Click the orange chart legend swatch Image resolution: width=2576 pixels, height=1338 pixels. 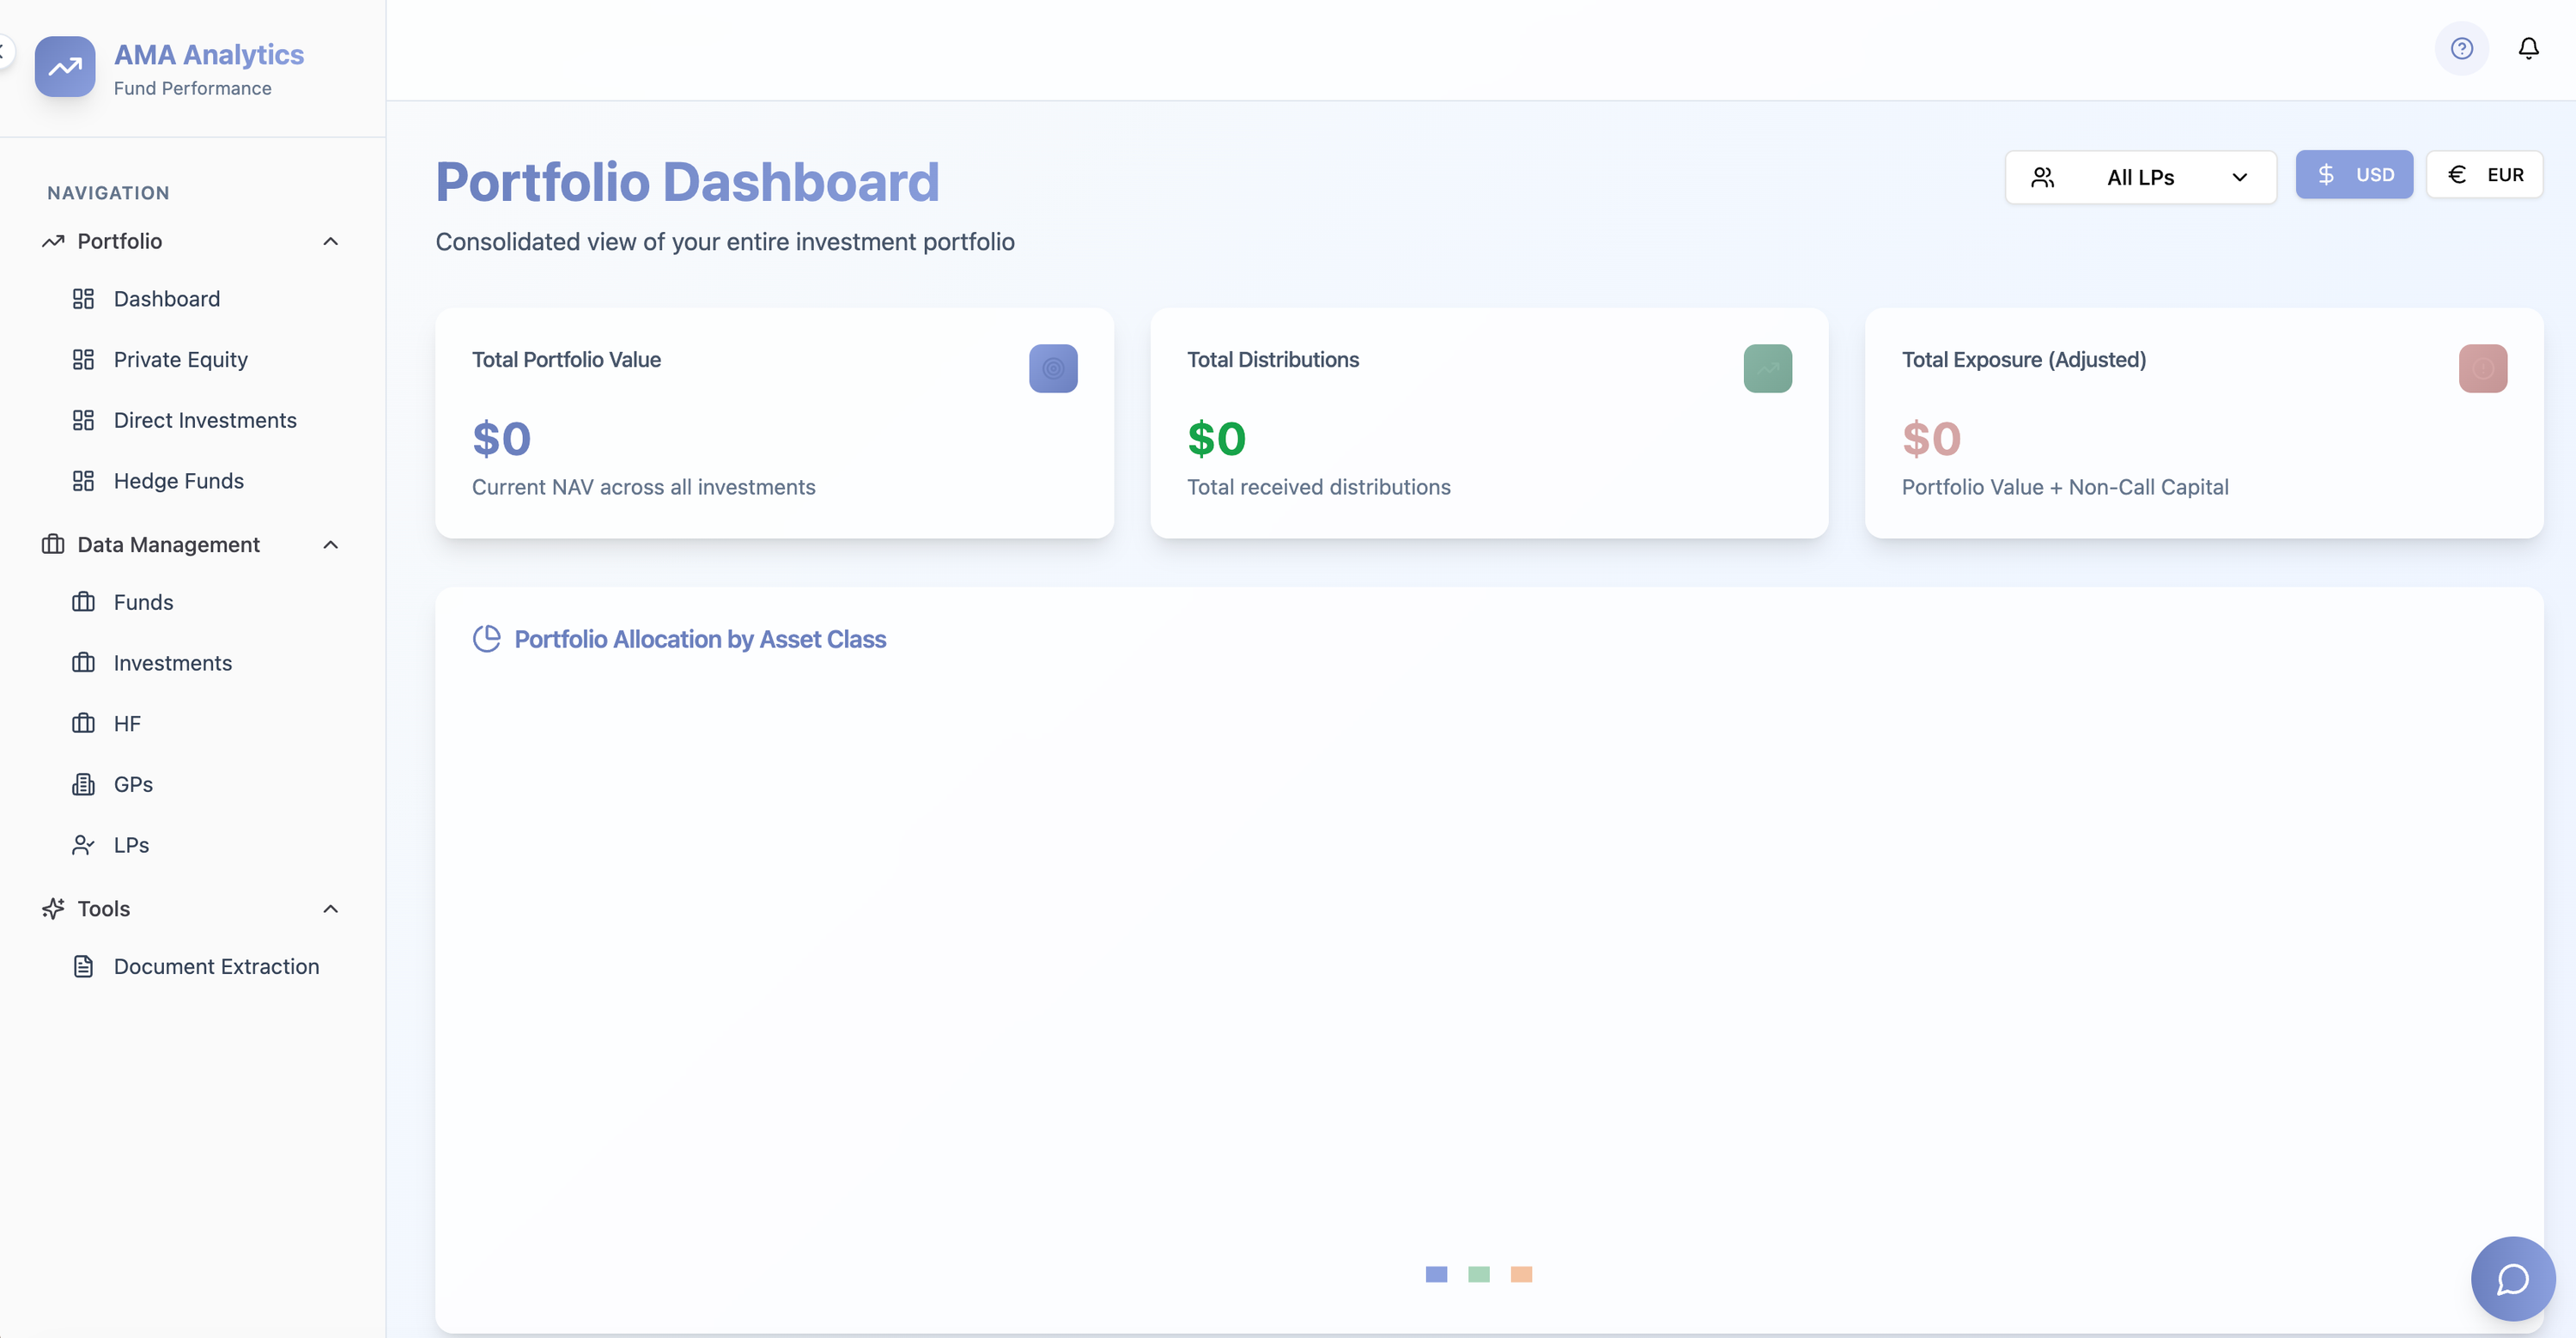1521,1274
